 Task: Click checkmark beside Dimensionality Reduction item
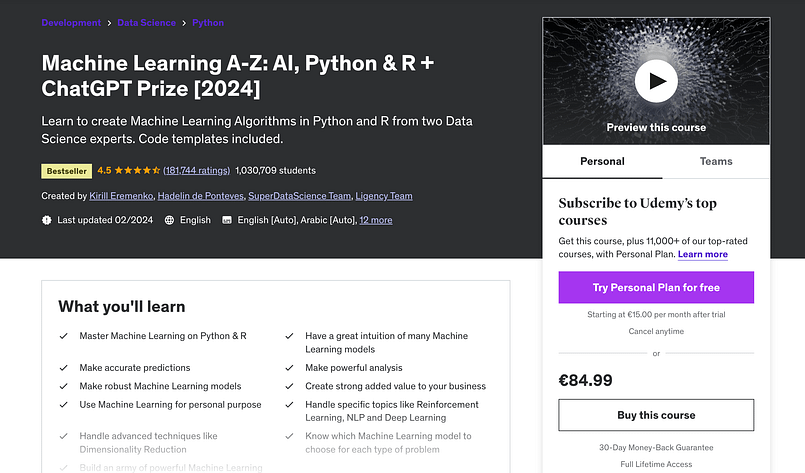tap(64, 436)
